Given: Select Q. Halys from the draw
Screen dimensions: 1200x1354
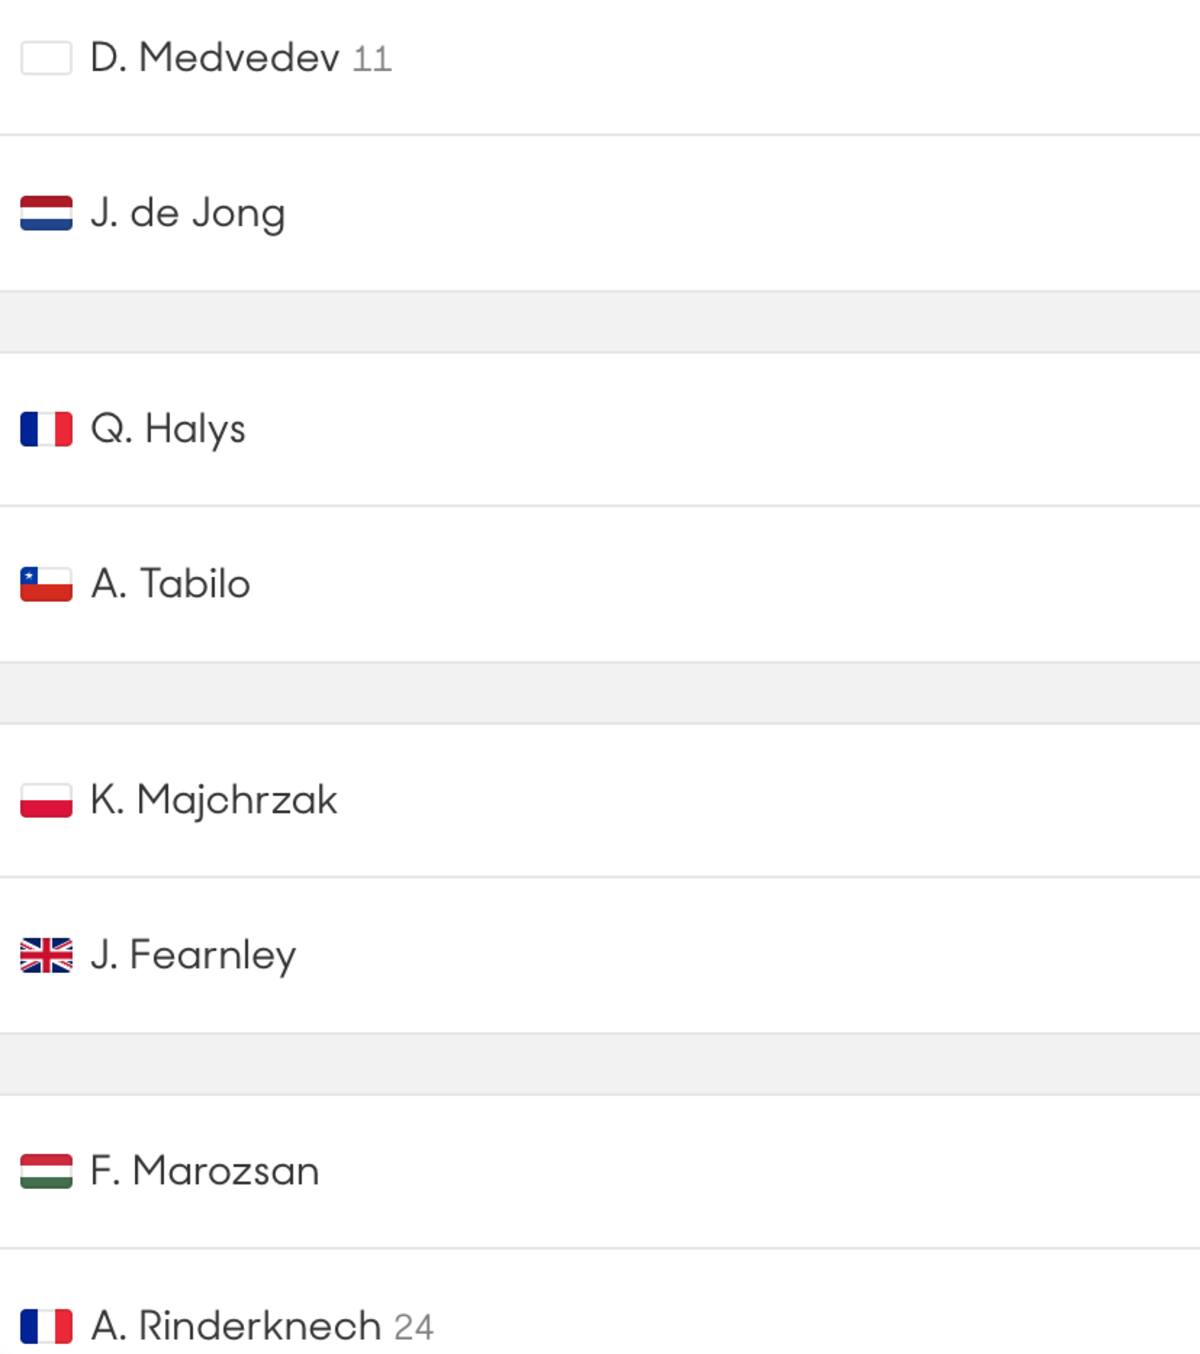Looking at the screenshot, I should (x=170, y=428).
